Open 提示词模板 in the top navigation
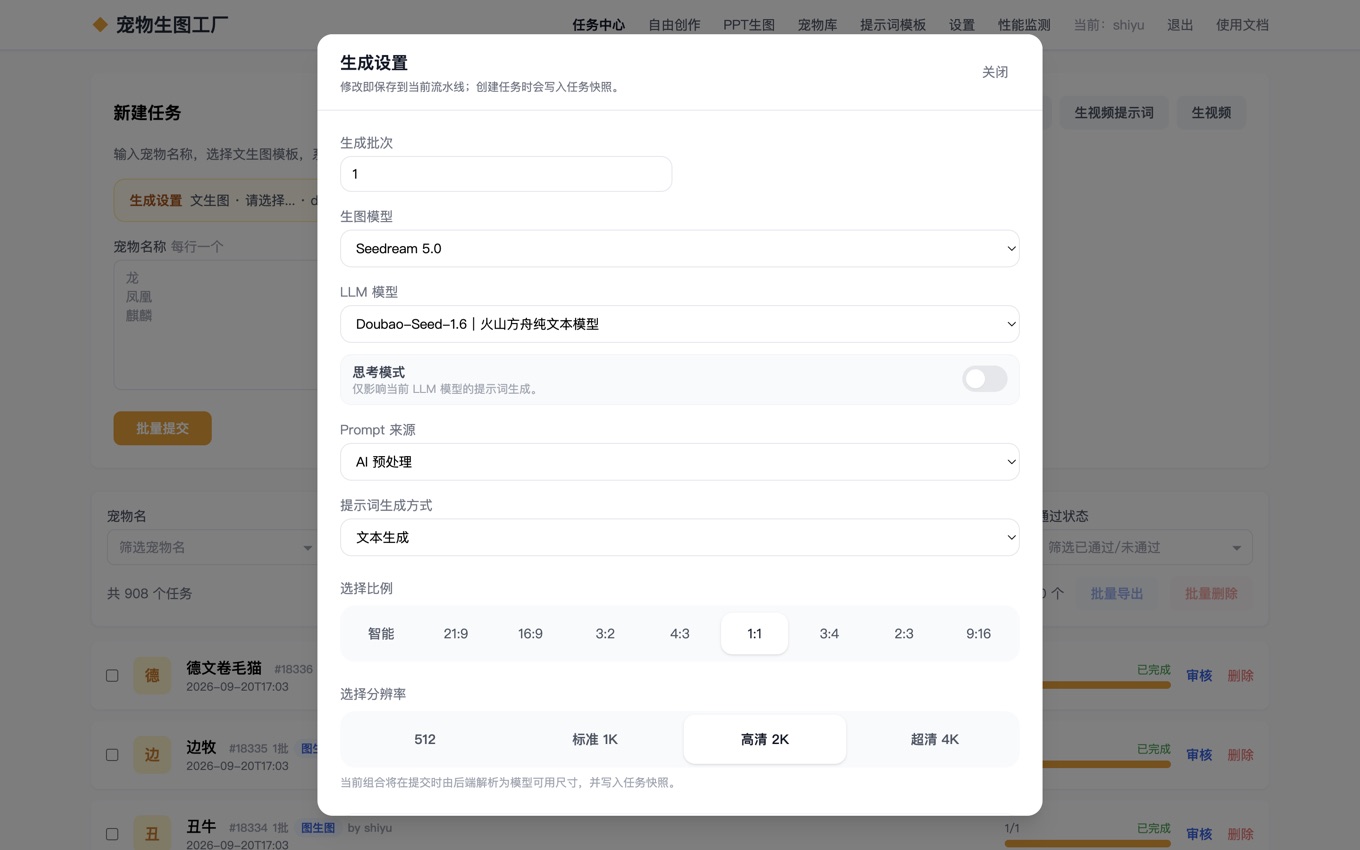Screen dimensions: 1360x850 pyautogui.click(x=893, y=25)
